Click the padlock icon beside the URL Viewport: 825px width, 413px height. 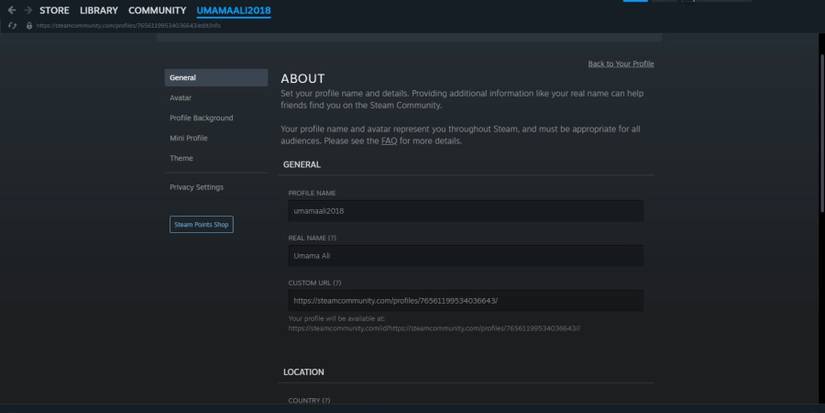click(x=29, y=25)
